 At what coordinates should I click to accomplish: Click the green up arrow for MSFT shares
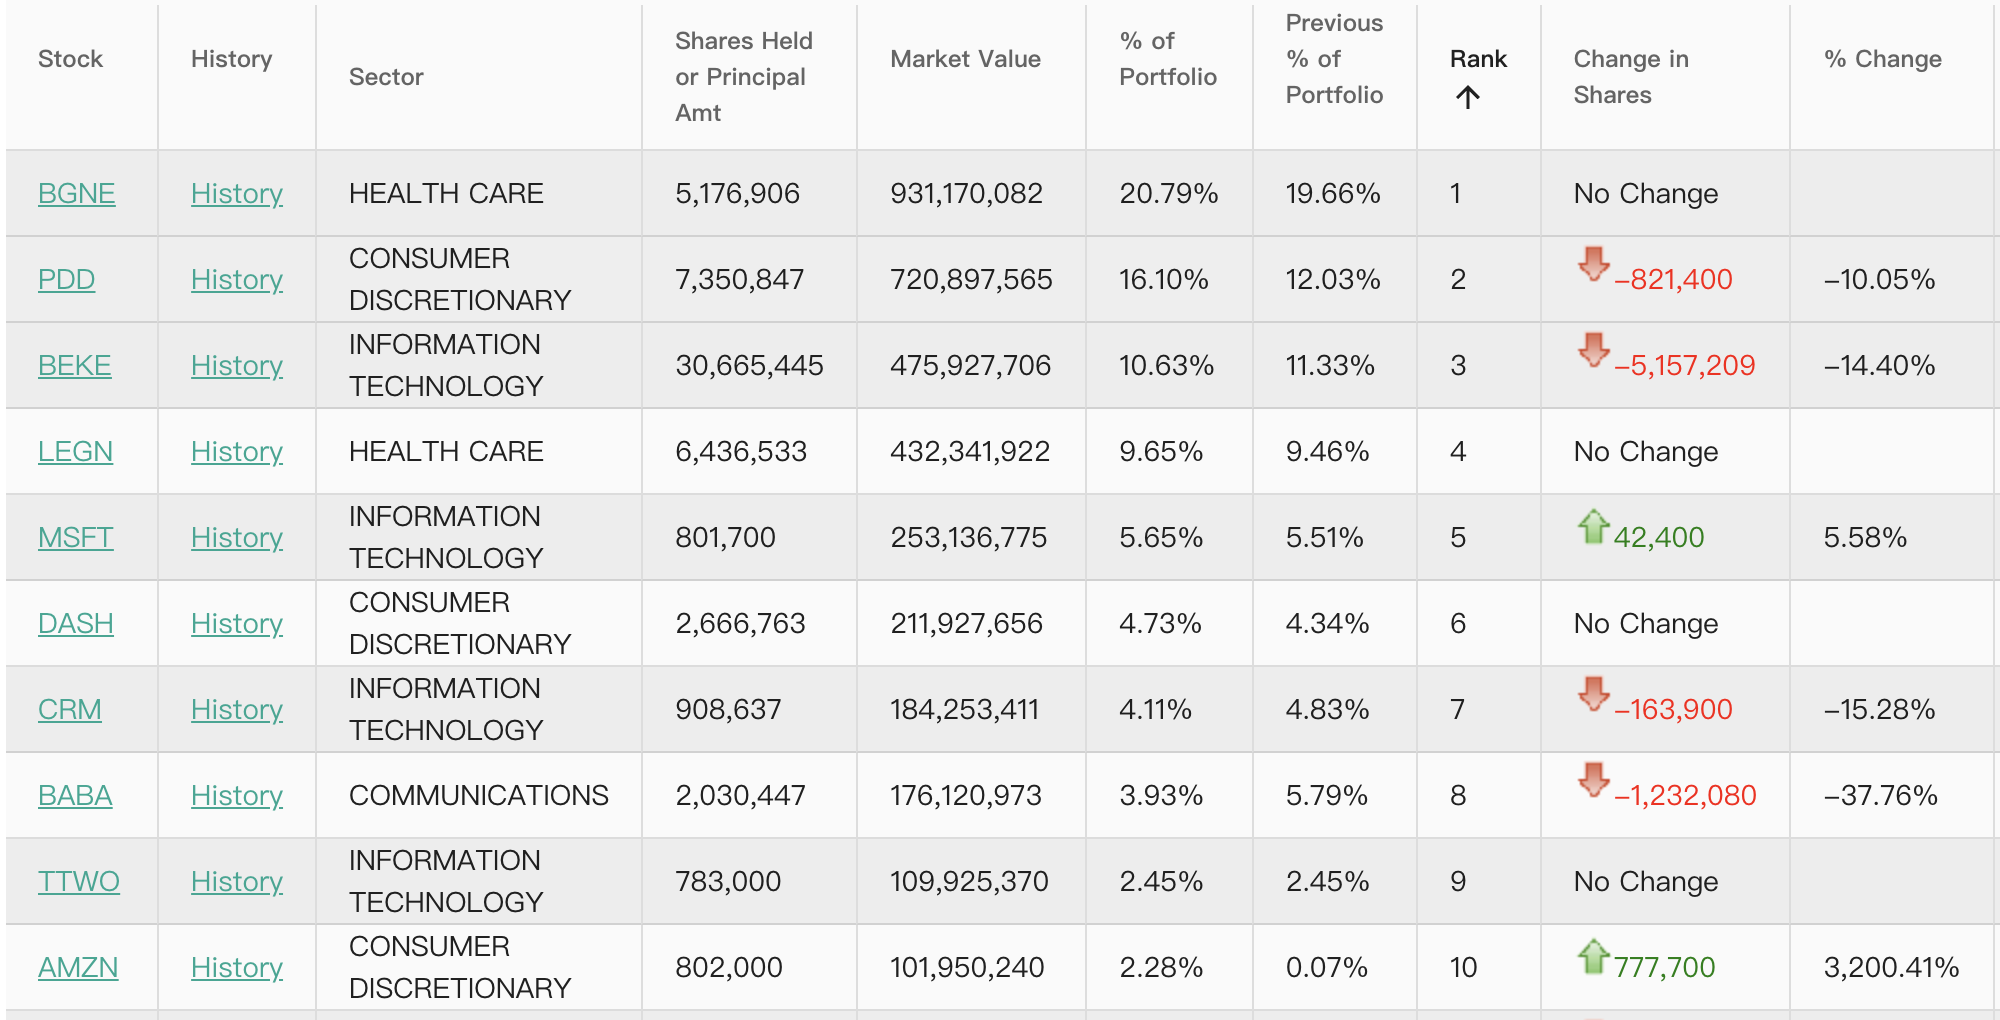tap(1593, 526)
